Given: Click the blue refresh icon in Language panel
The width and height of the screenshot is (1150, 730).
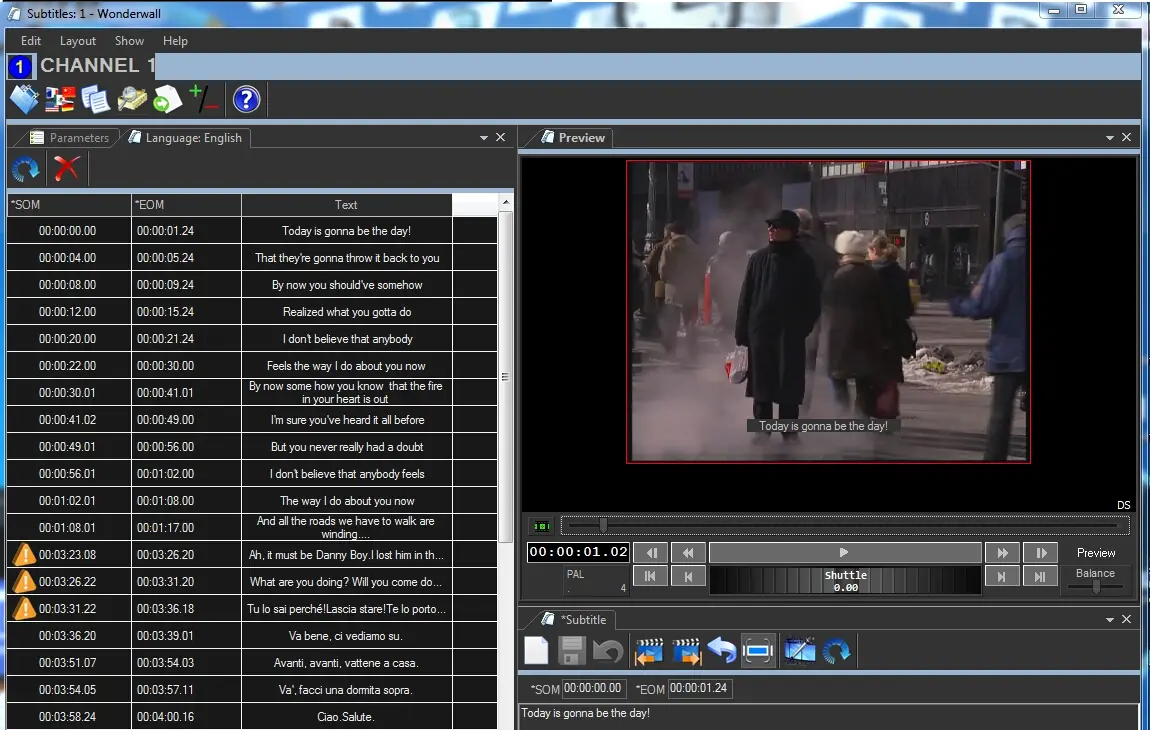Looking at the screenshot, I should 26,168.
